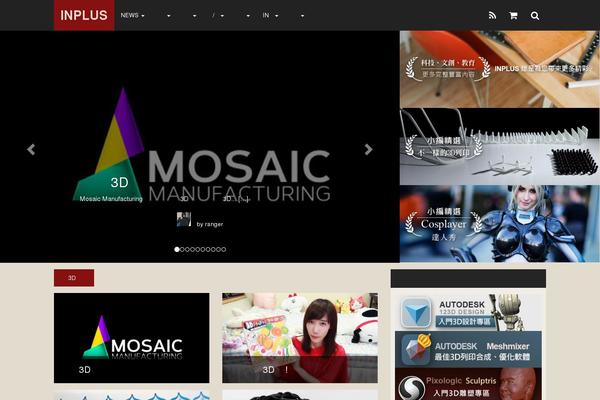Click the search magnifier icon
This screenshot has width=600, height=400.
pyautogui.click(x=535, y=15)
